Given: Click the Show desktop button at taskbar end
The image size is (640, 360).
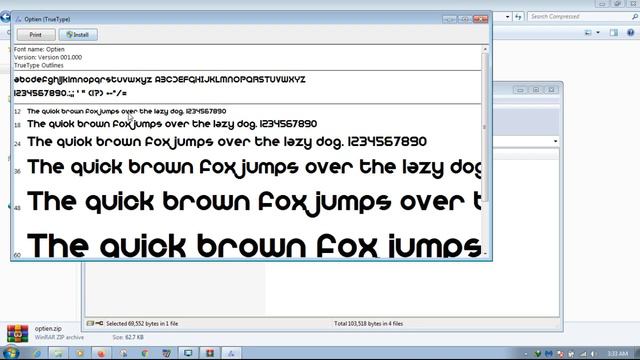Looking at the screenshot, I should pos(637,353).
